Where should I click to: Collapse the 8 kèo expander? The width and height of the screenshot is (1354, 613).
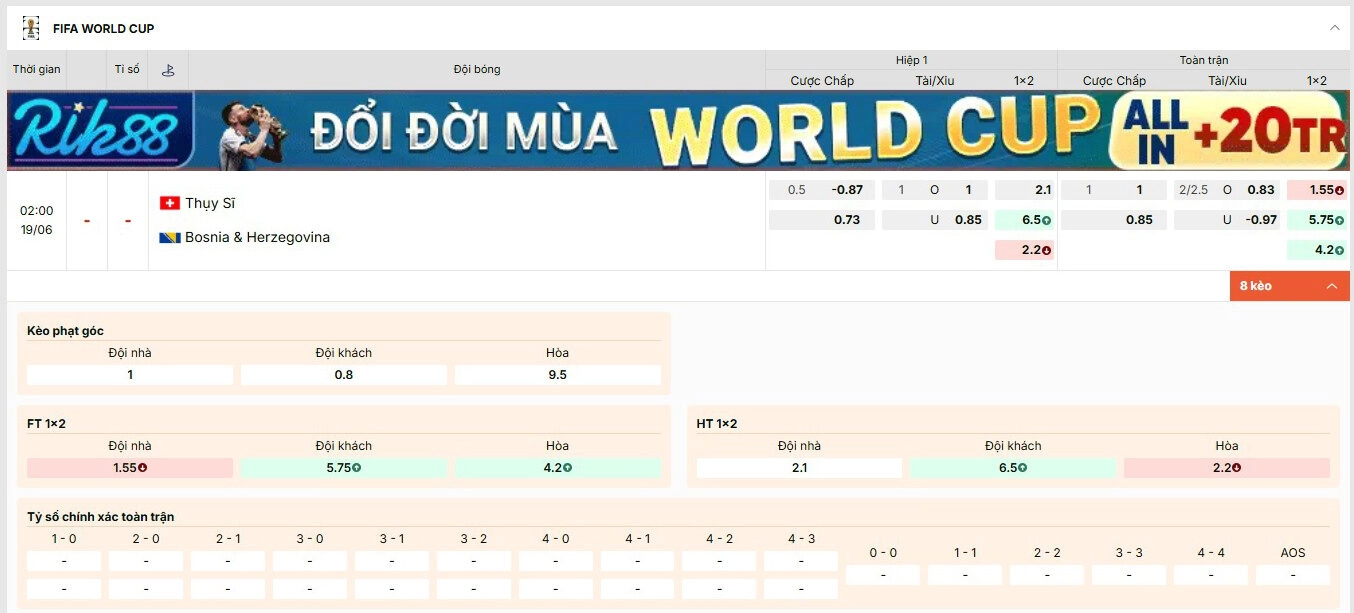[1290, 286]
